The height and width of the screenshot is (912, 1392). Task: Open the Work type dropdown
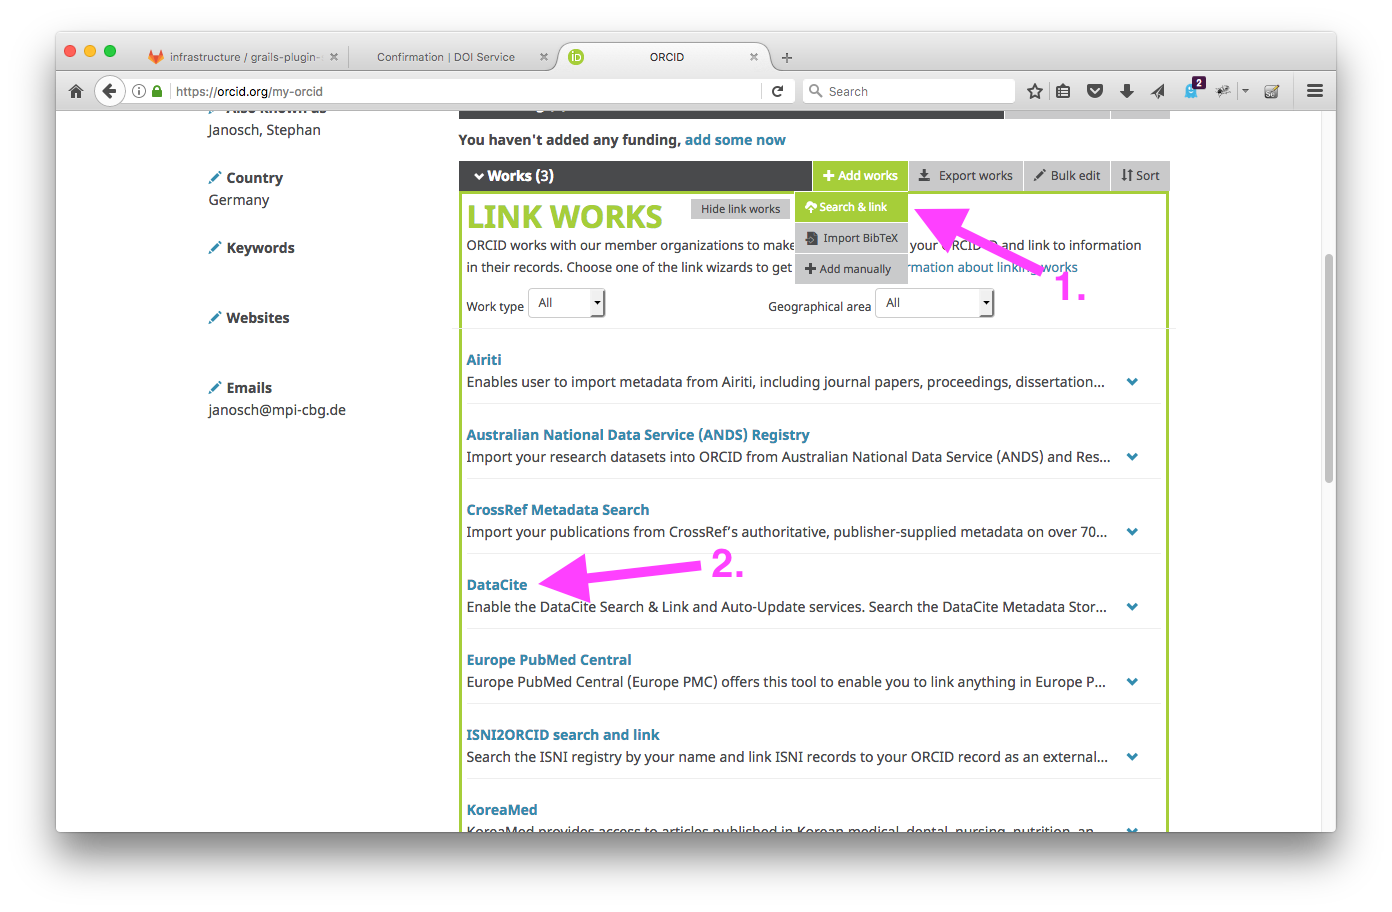pyautogui.click(x=566, y=303)
